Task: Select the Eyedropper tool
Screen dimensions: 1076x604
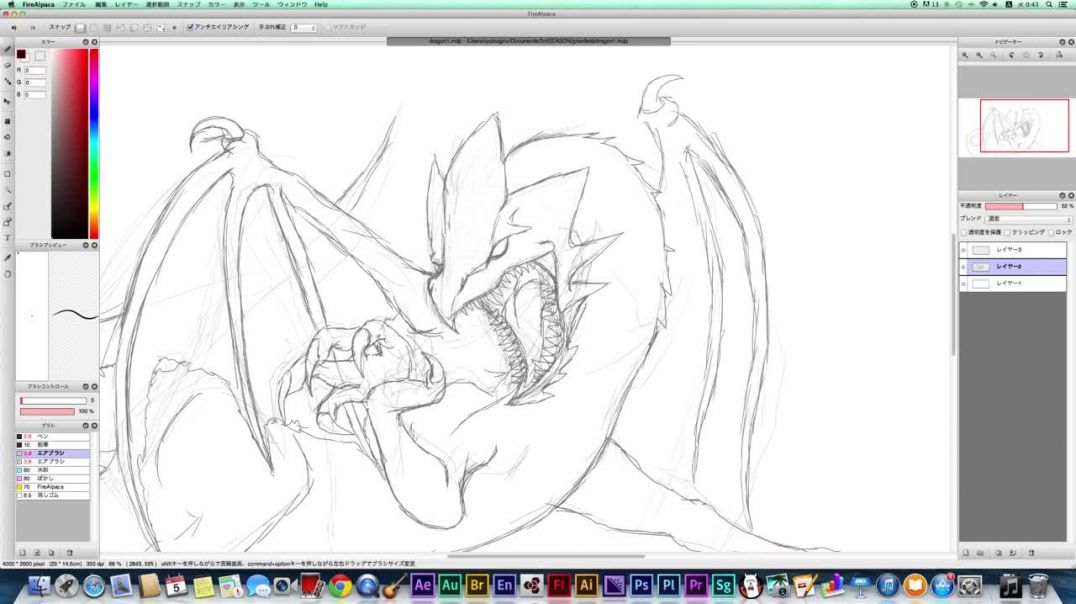Action: [x=8, y=257]
